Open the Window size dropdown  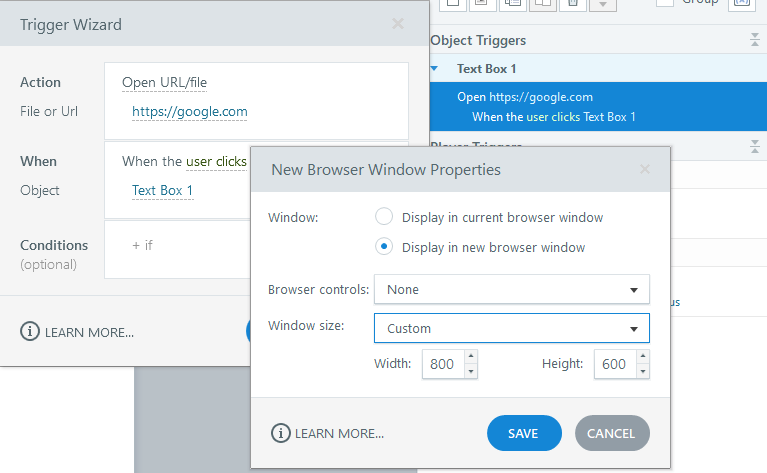(512, 328)
